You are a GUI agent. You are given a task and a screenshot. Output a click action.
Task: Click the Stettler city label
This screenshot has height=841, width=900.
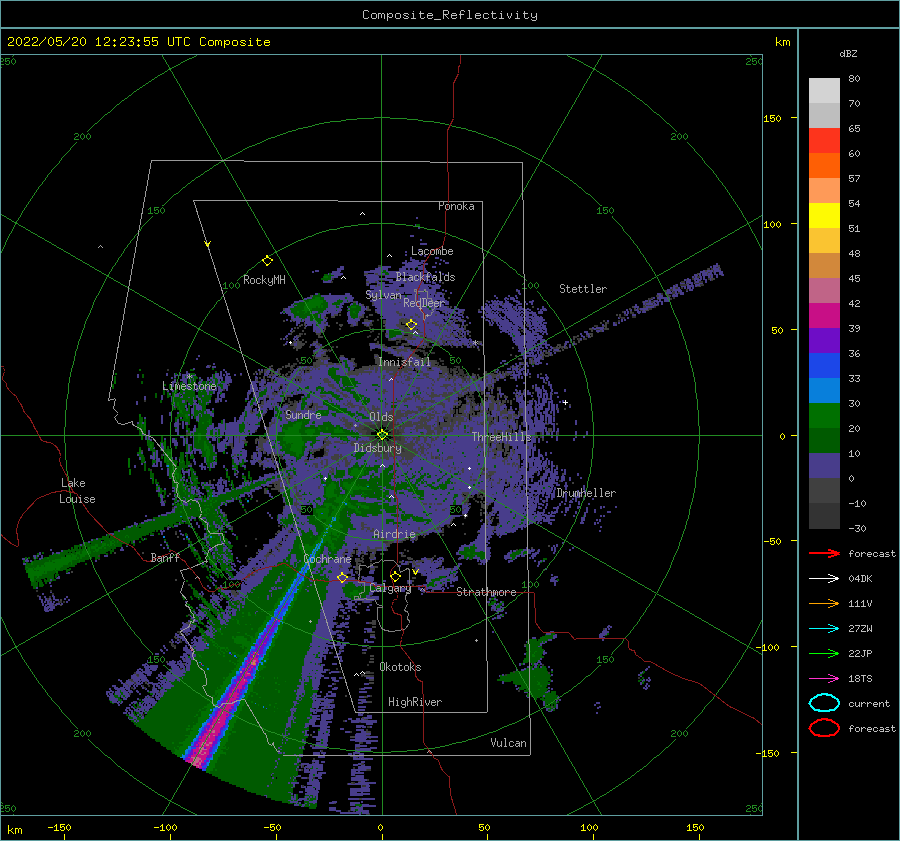[x=583, y=289]
